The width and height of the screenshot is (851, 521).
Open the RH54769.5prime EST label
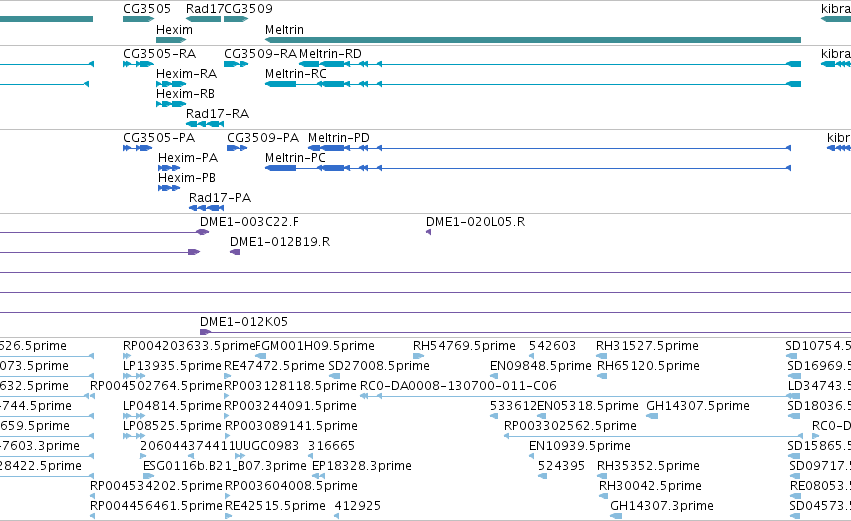[464, 346]
